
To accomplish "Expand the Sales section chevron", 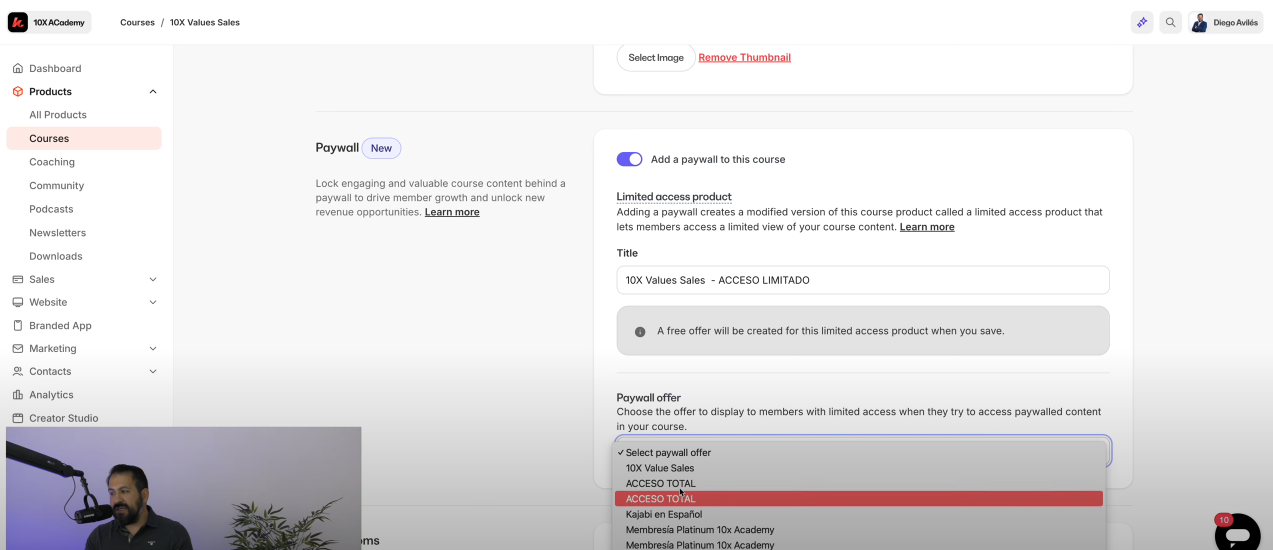I will (153, 279).
